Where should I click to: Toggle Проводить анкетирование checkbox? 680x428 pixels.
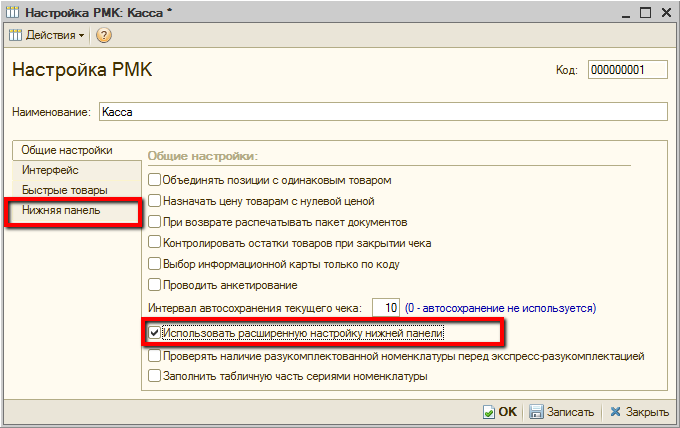(x=154, y=284)
